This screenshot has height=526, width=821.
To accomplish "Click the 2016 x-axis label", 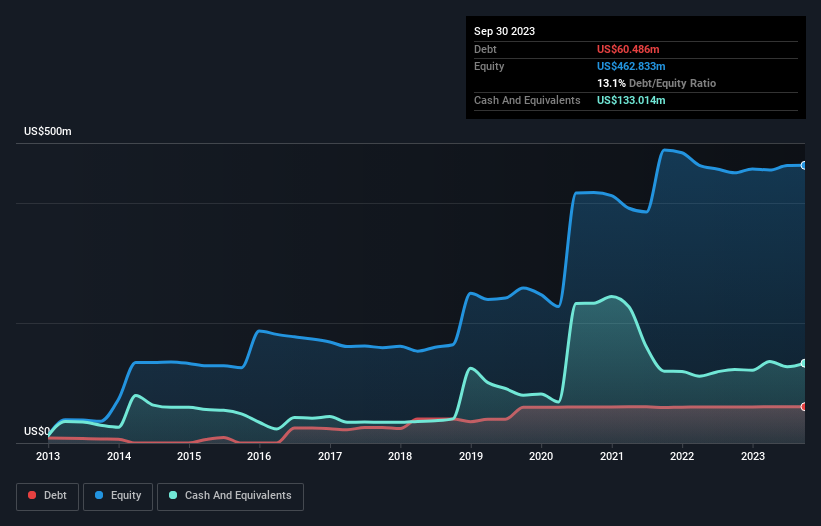I will 259,456.
